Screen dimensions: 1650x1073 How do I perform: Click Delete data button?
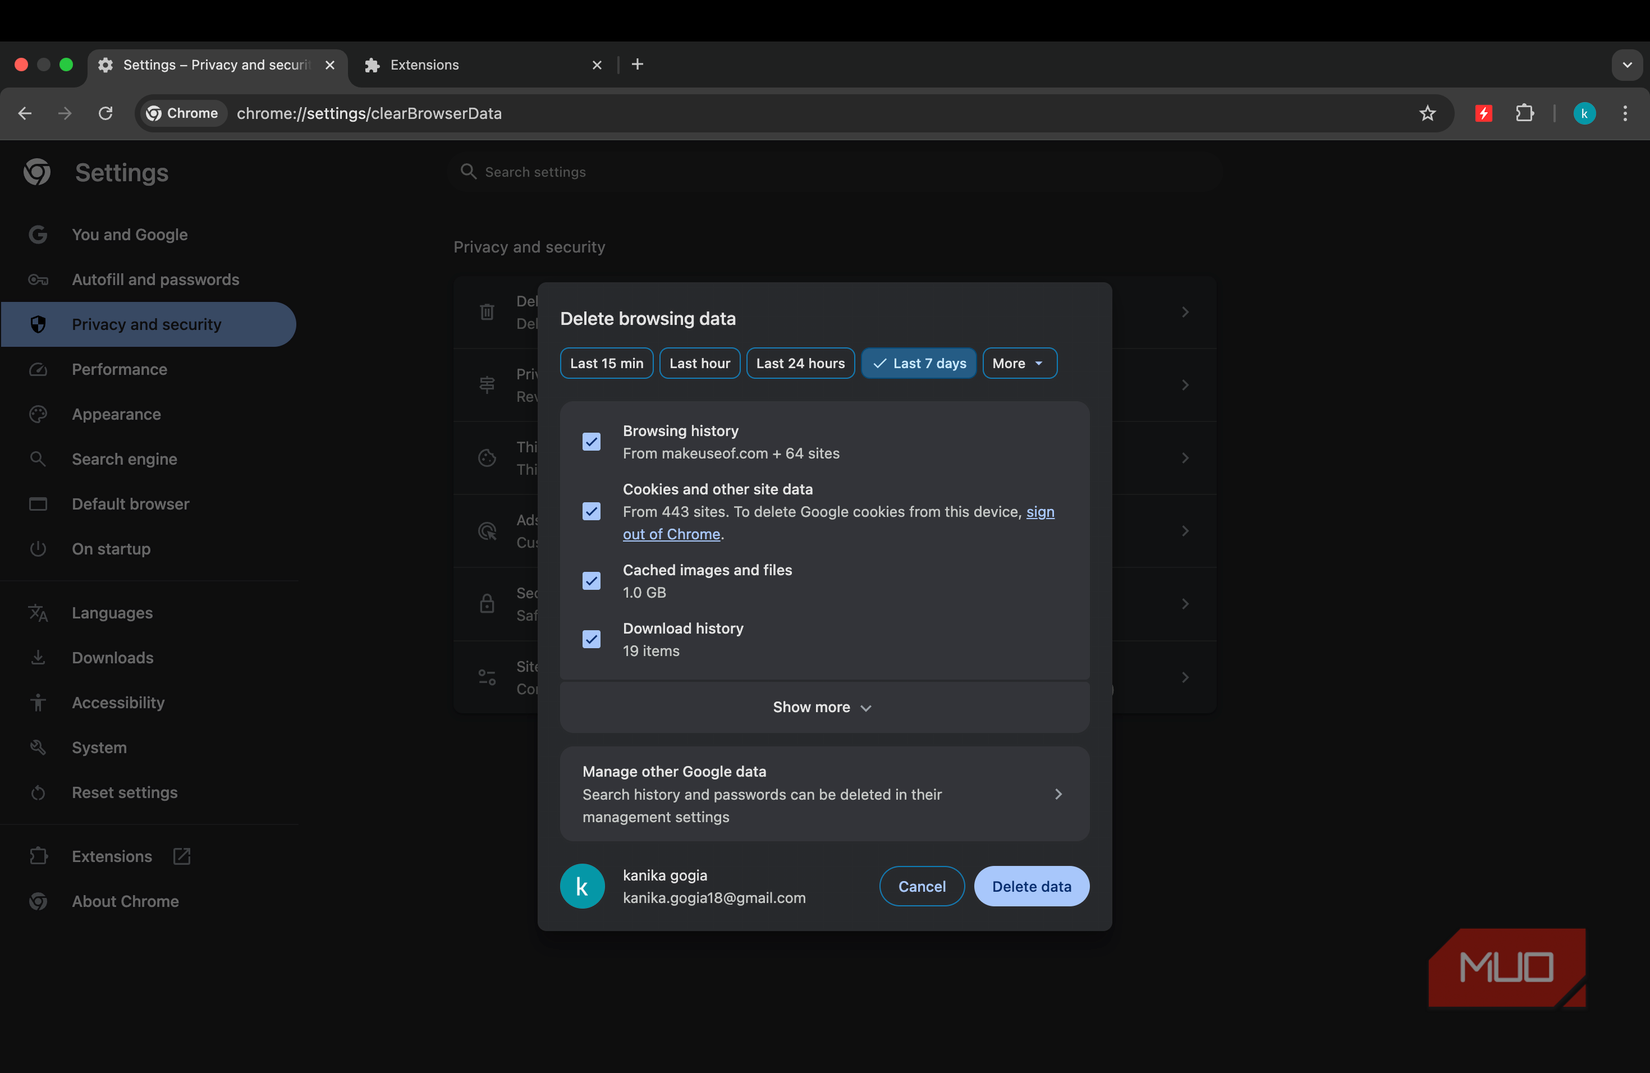click(1031, 886)
